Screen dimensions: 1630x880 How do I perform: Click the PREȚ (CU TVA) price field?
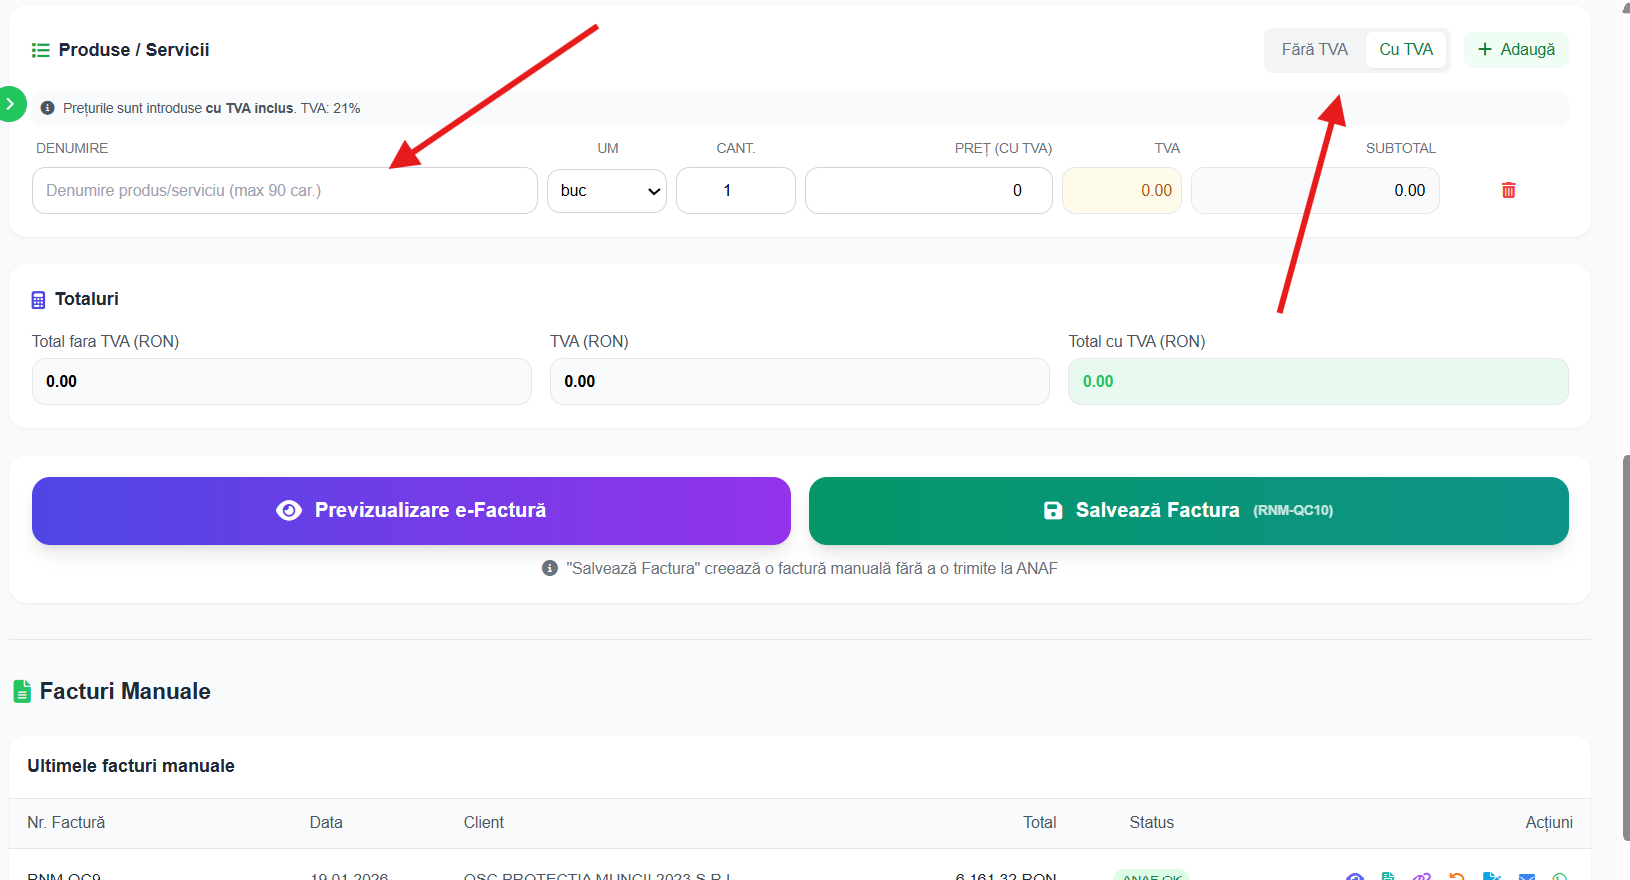928,190
